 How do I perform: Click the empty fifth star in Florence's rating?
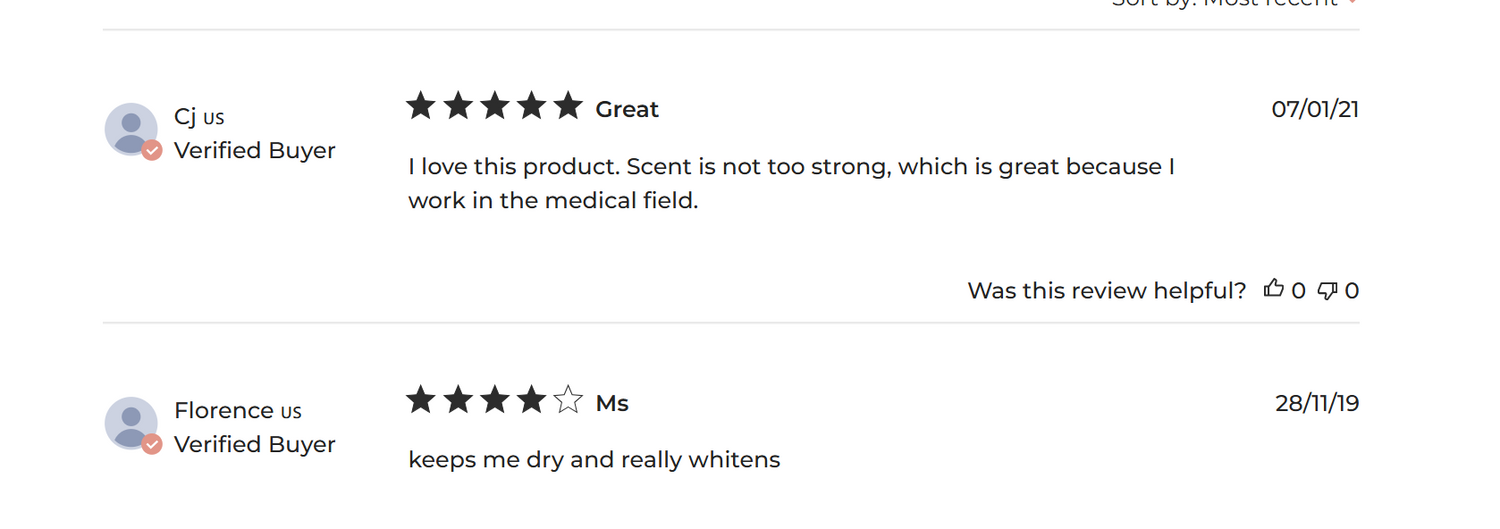tap(568, 400)
